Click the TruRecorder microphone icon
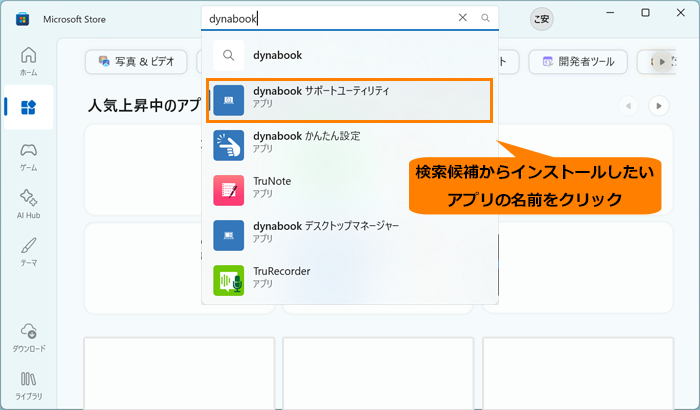This screenshot has width=700, height=410. pyautogui.click(x=229, y=280)
